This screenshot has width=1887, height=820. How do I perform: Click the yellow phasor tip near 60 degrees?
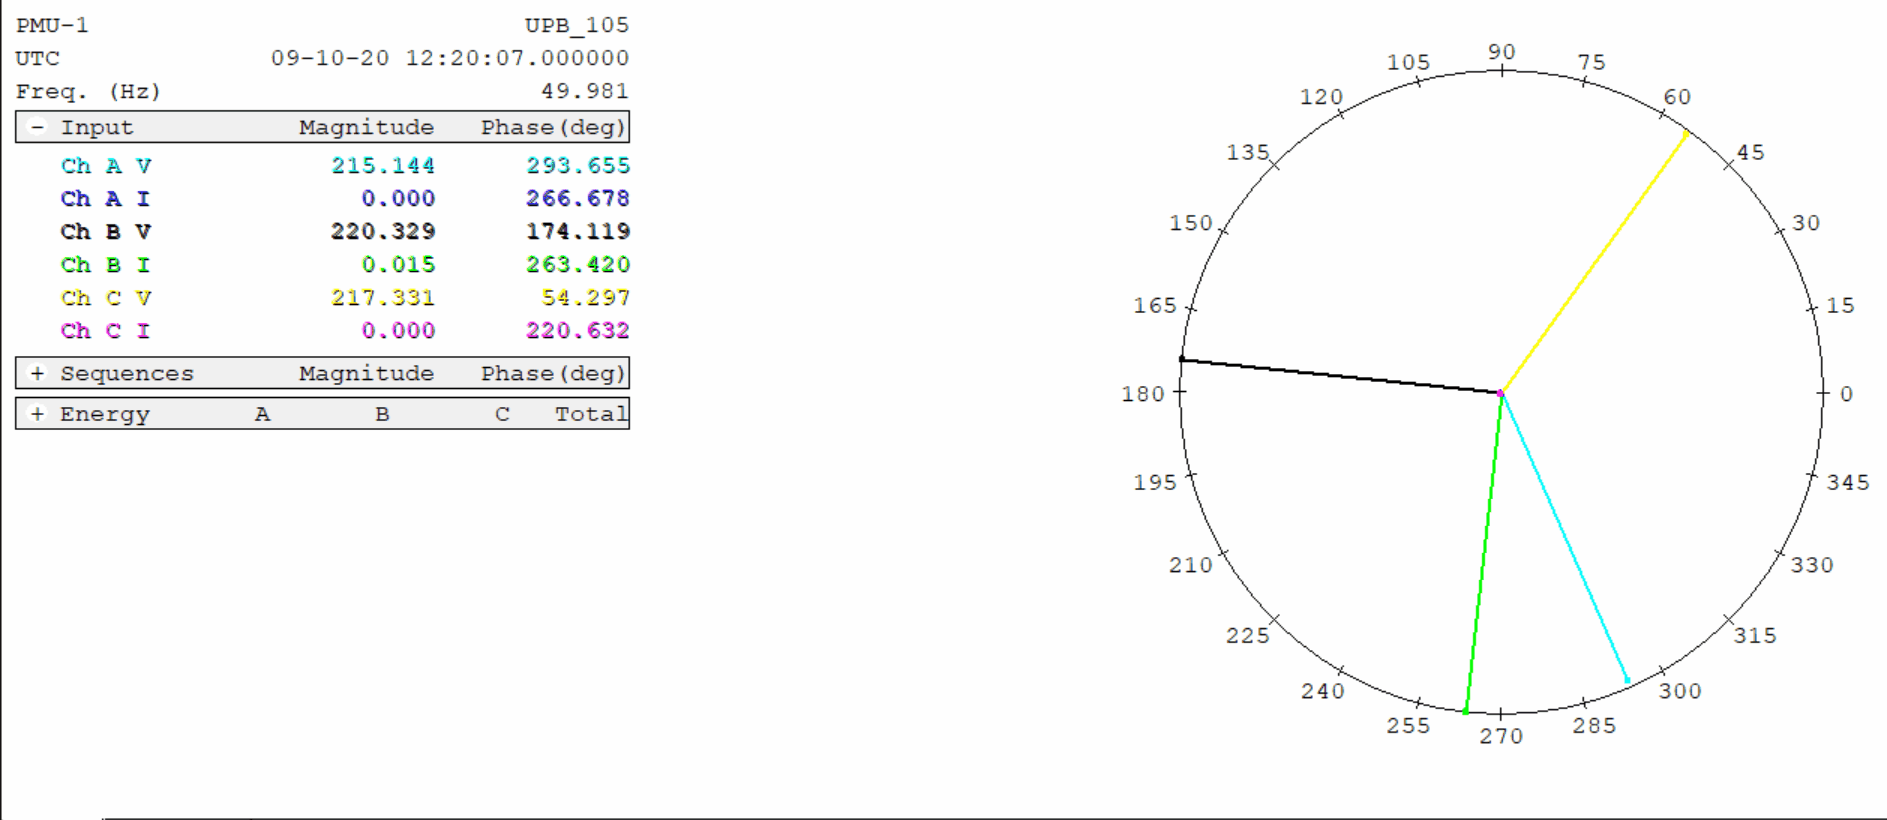[1687, 132]
